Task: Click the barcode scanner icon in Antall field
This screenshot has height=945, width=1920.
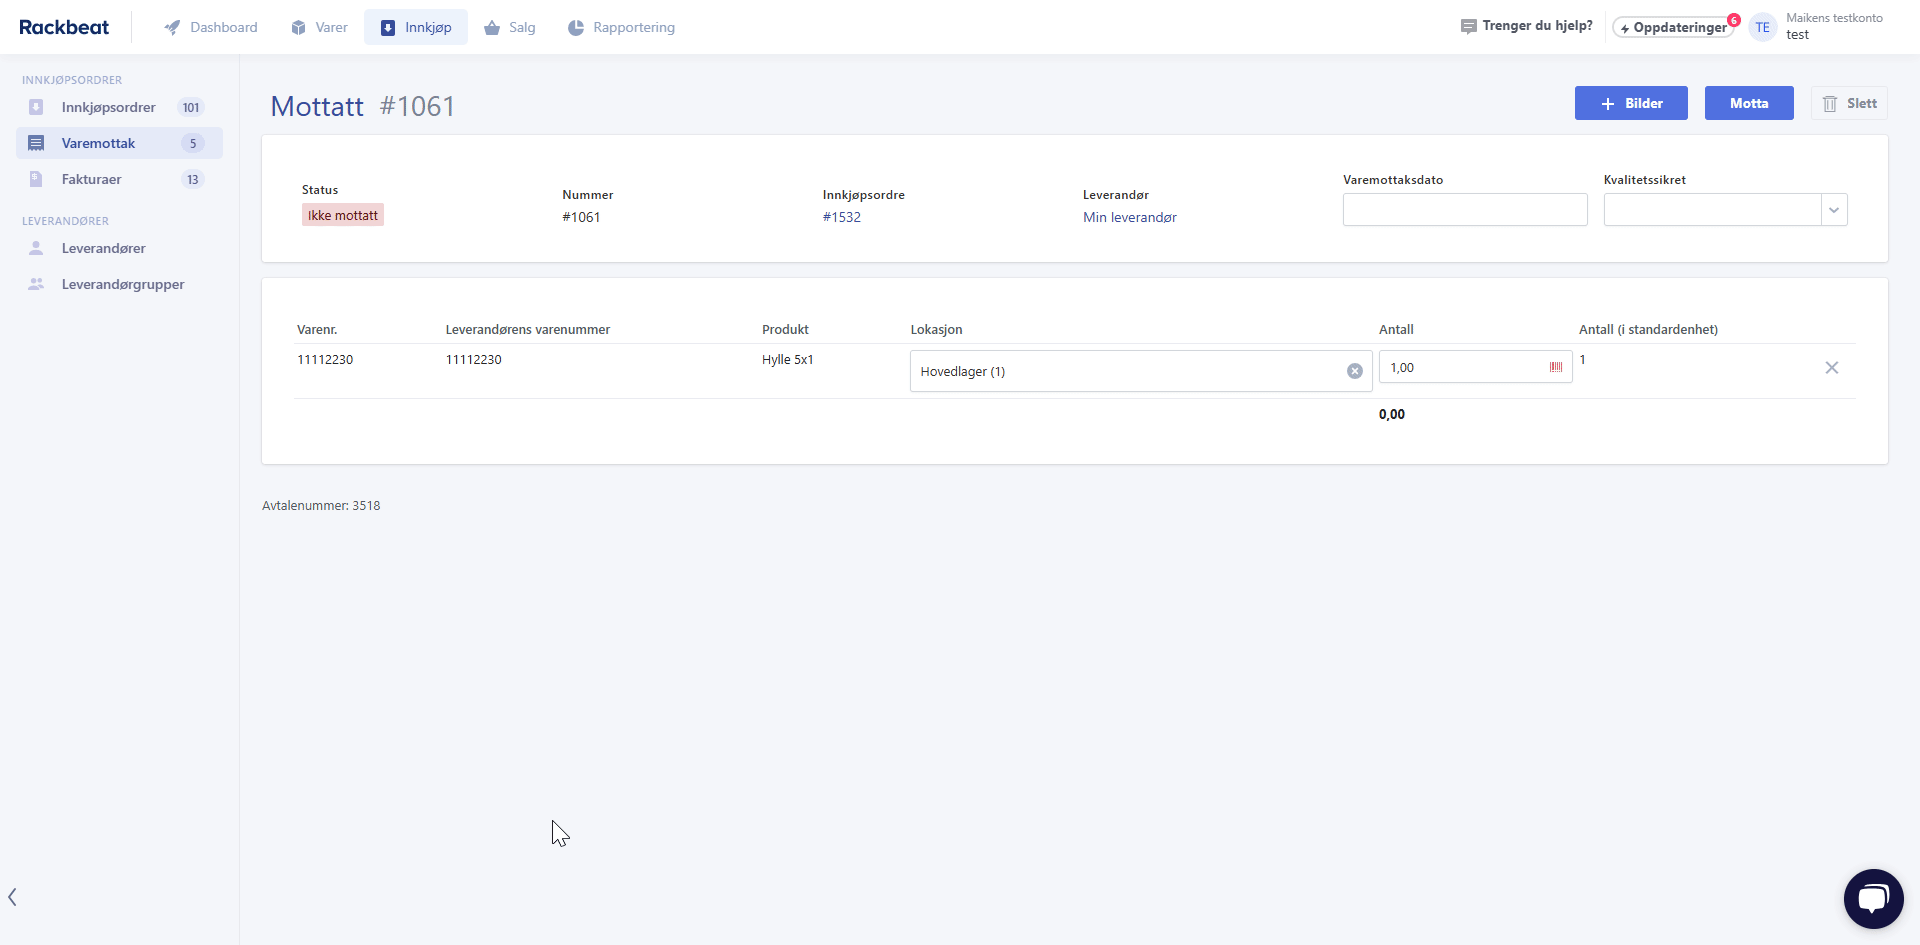Action: tap(1556, 368)
